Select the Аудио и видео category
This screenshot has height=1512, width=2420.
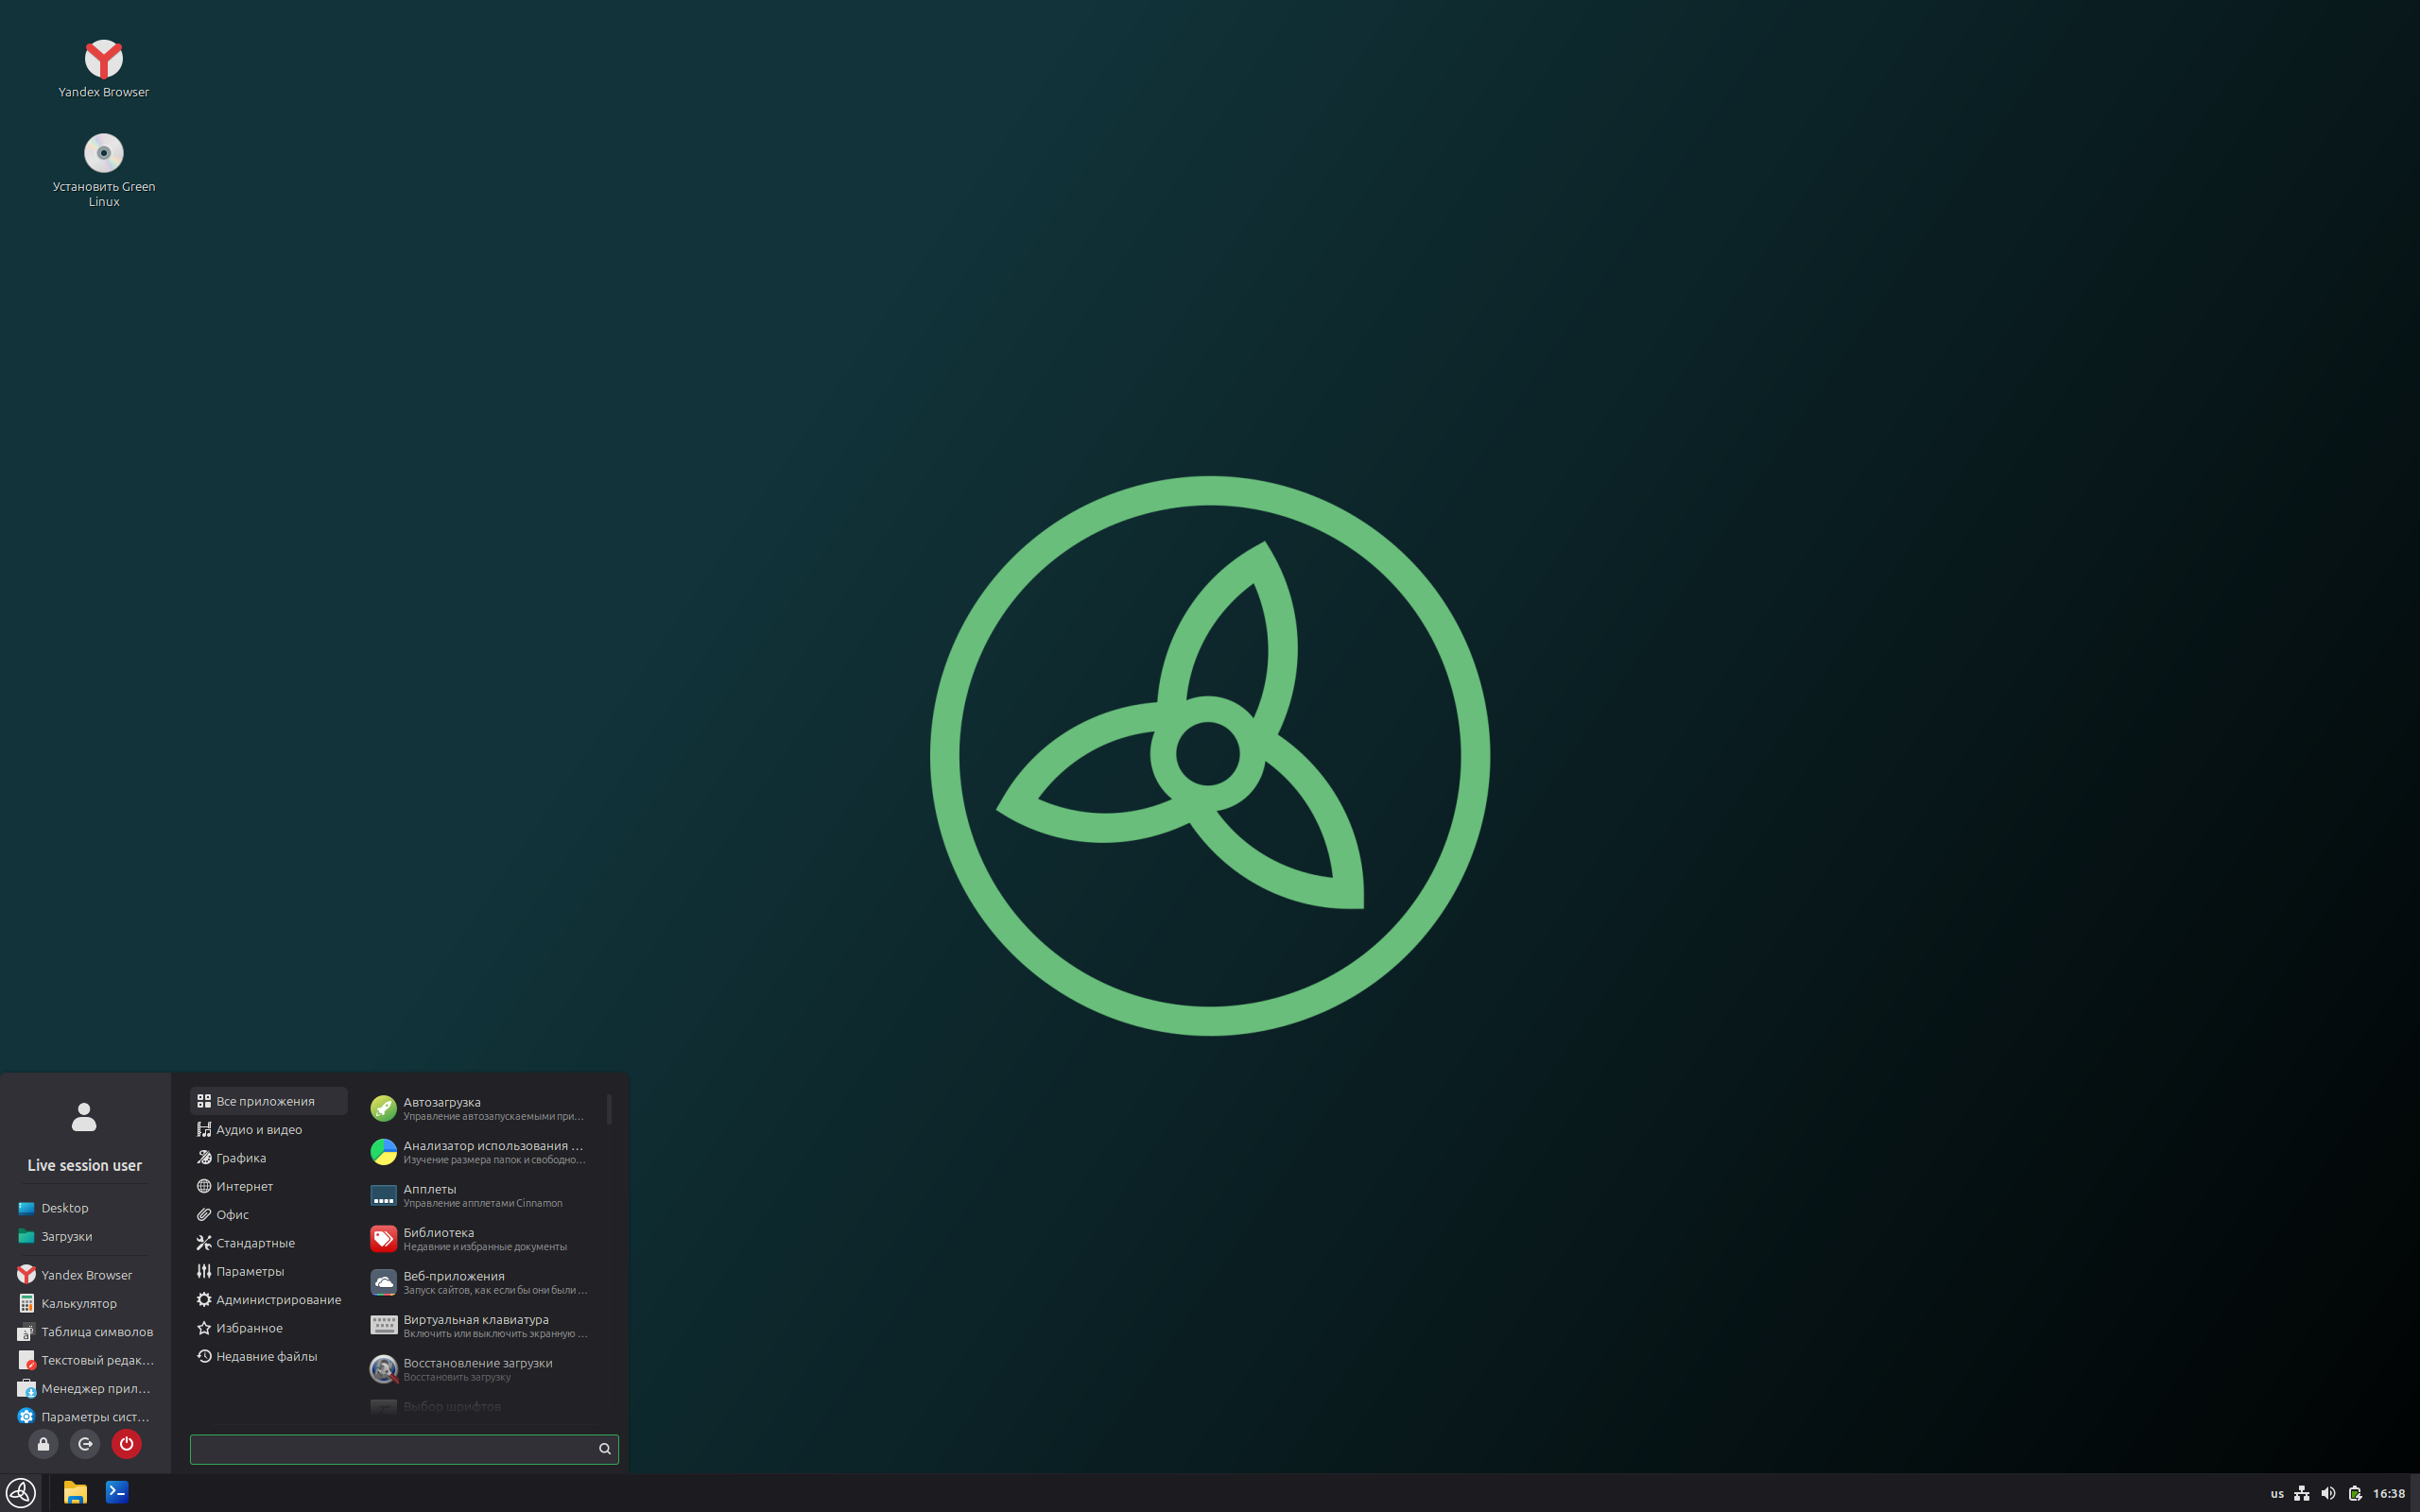269,1129
